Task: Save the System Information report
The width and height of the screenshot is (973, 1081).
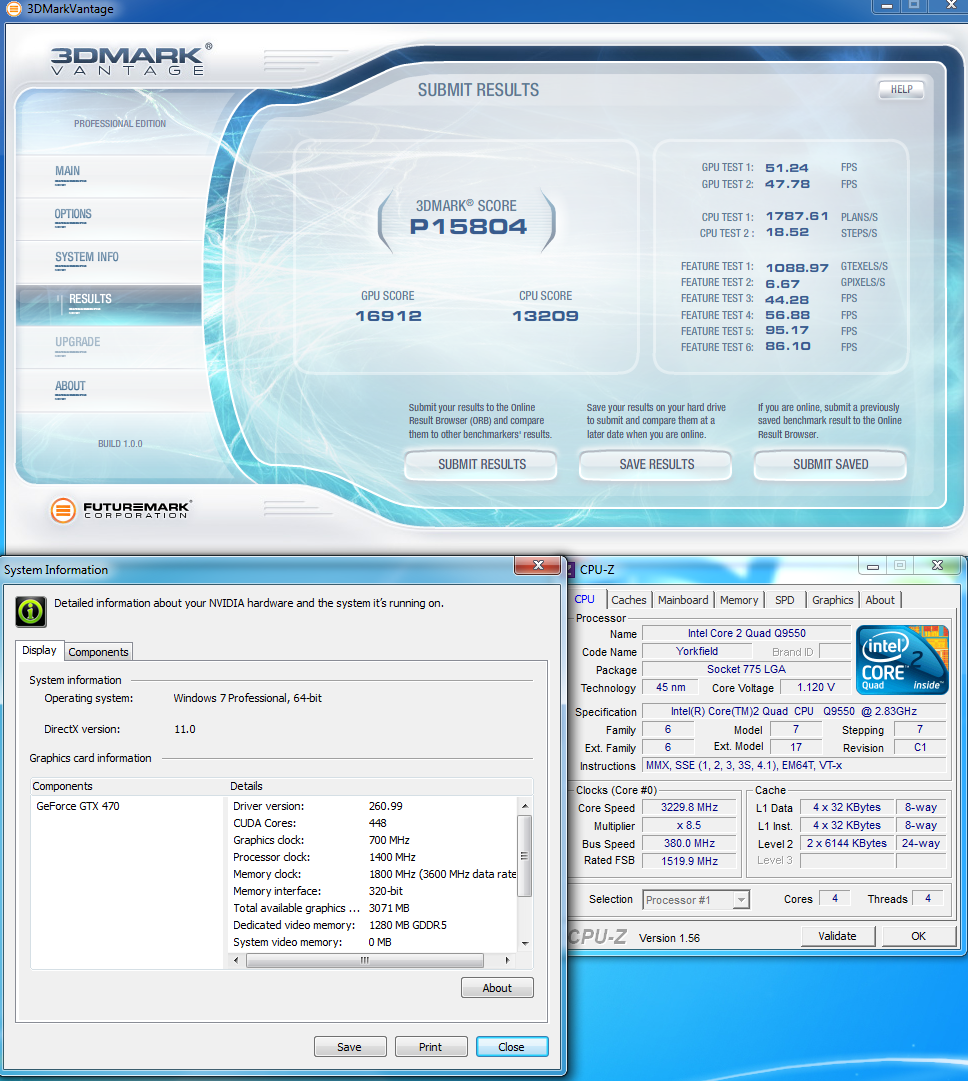Action: click(350, 1047)
